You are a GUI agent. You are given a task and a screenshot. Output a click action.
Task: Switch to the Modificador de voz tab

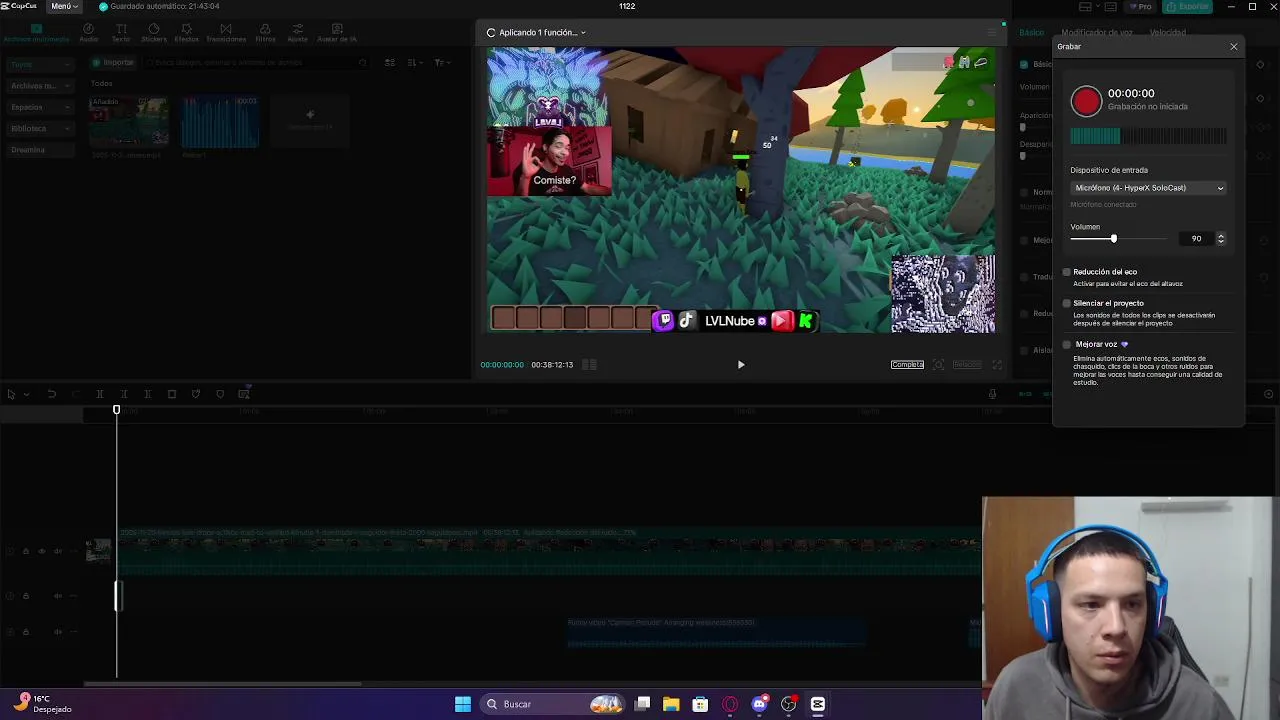[x=1096, y=33]
